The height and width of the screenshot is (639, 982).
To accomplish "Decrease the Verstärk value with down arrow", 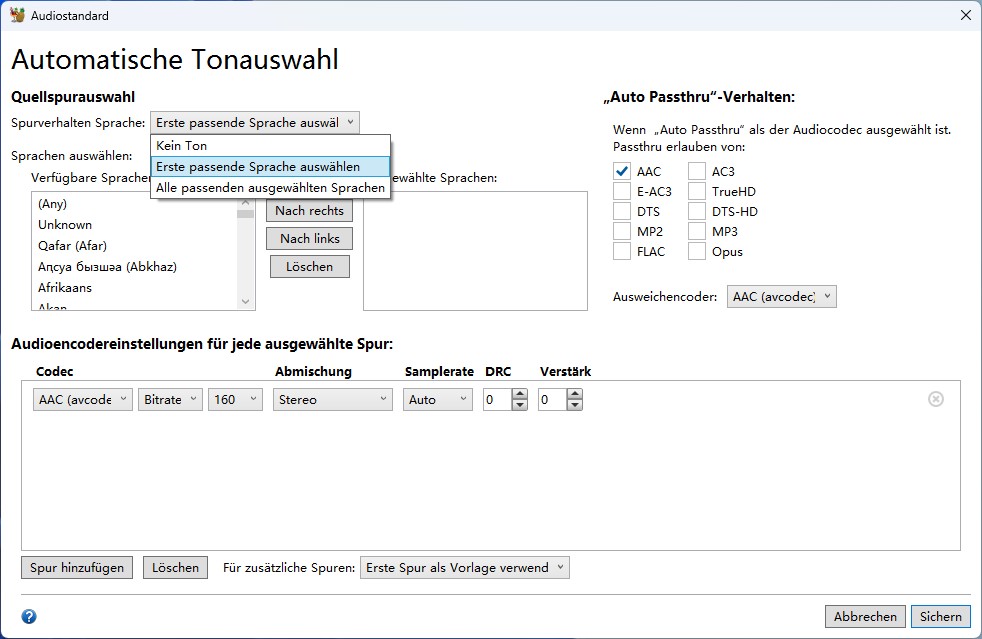I will [x=575, y=405].
